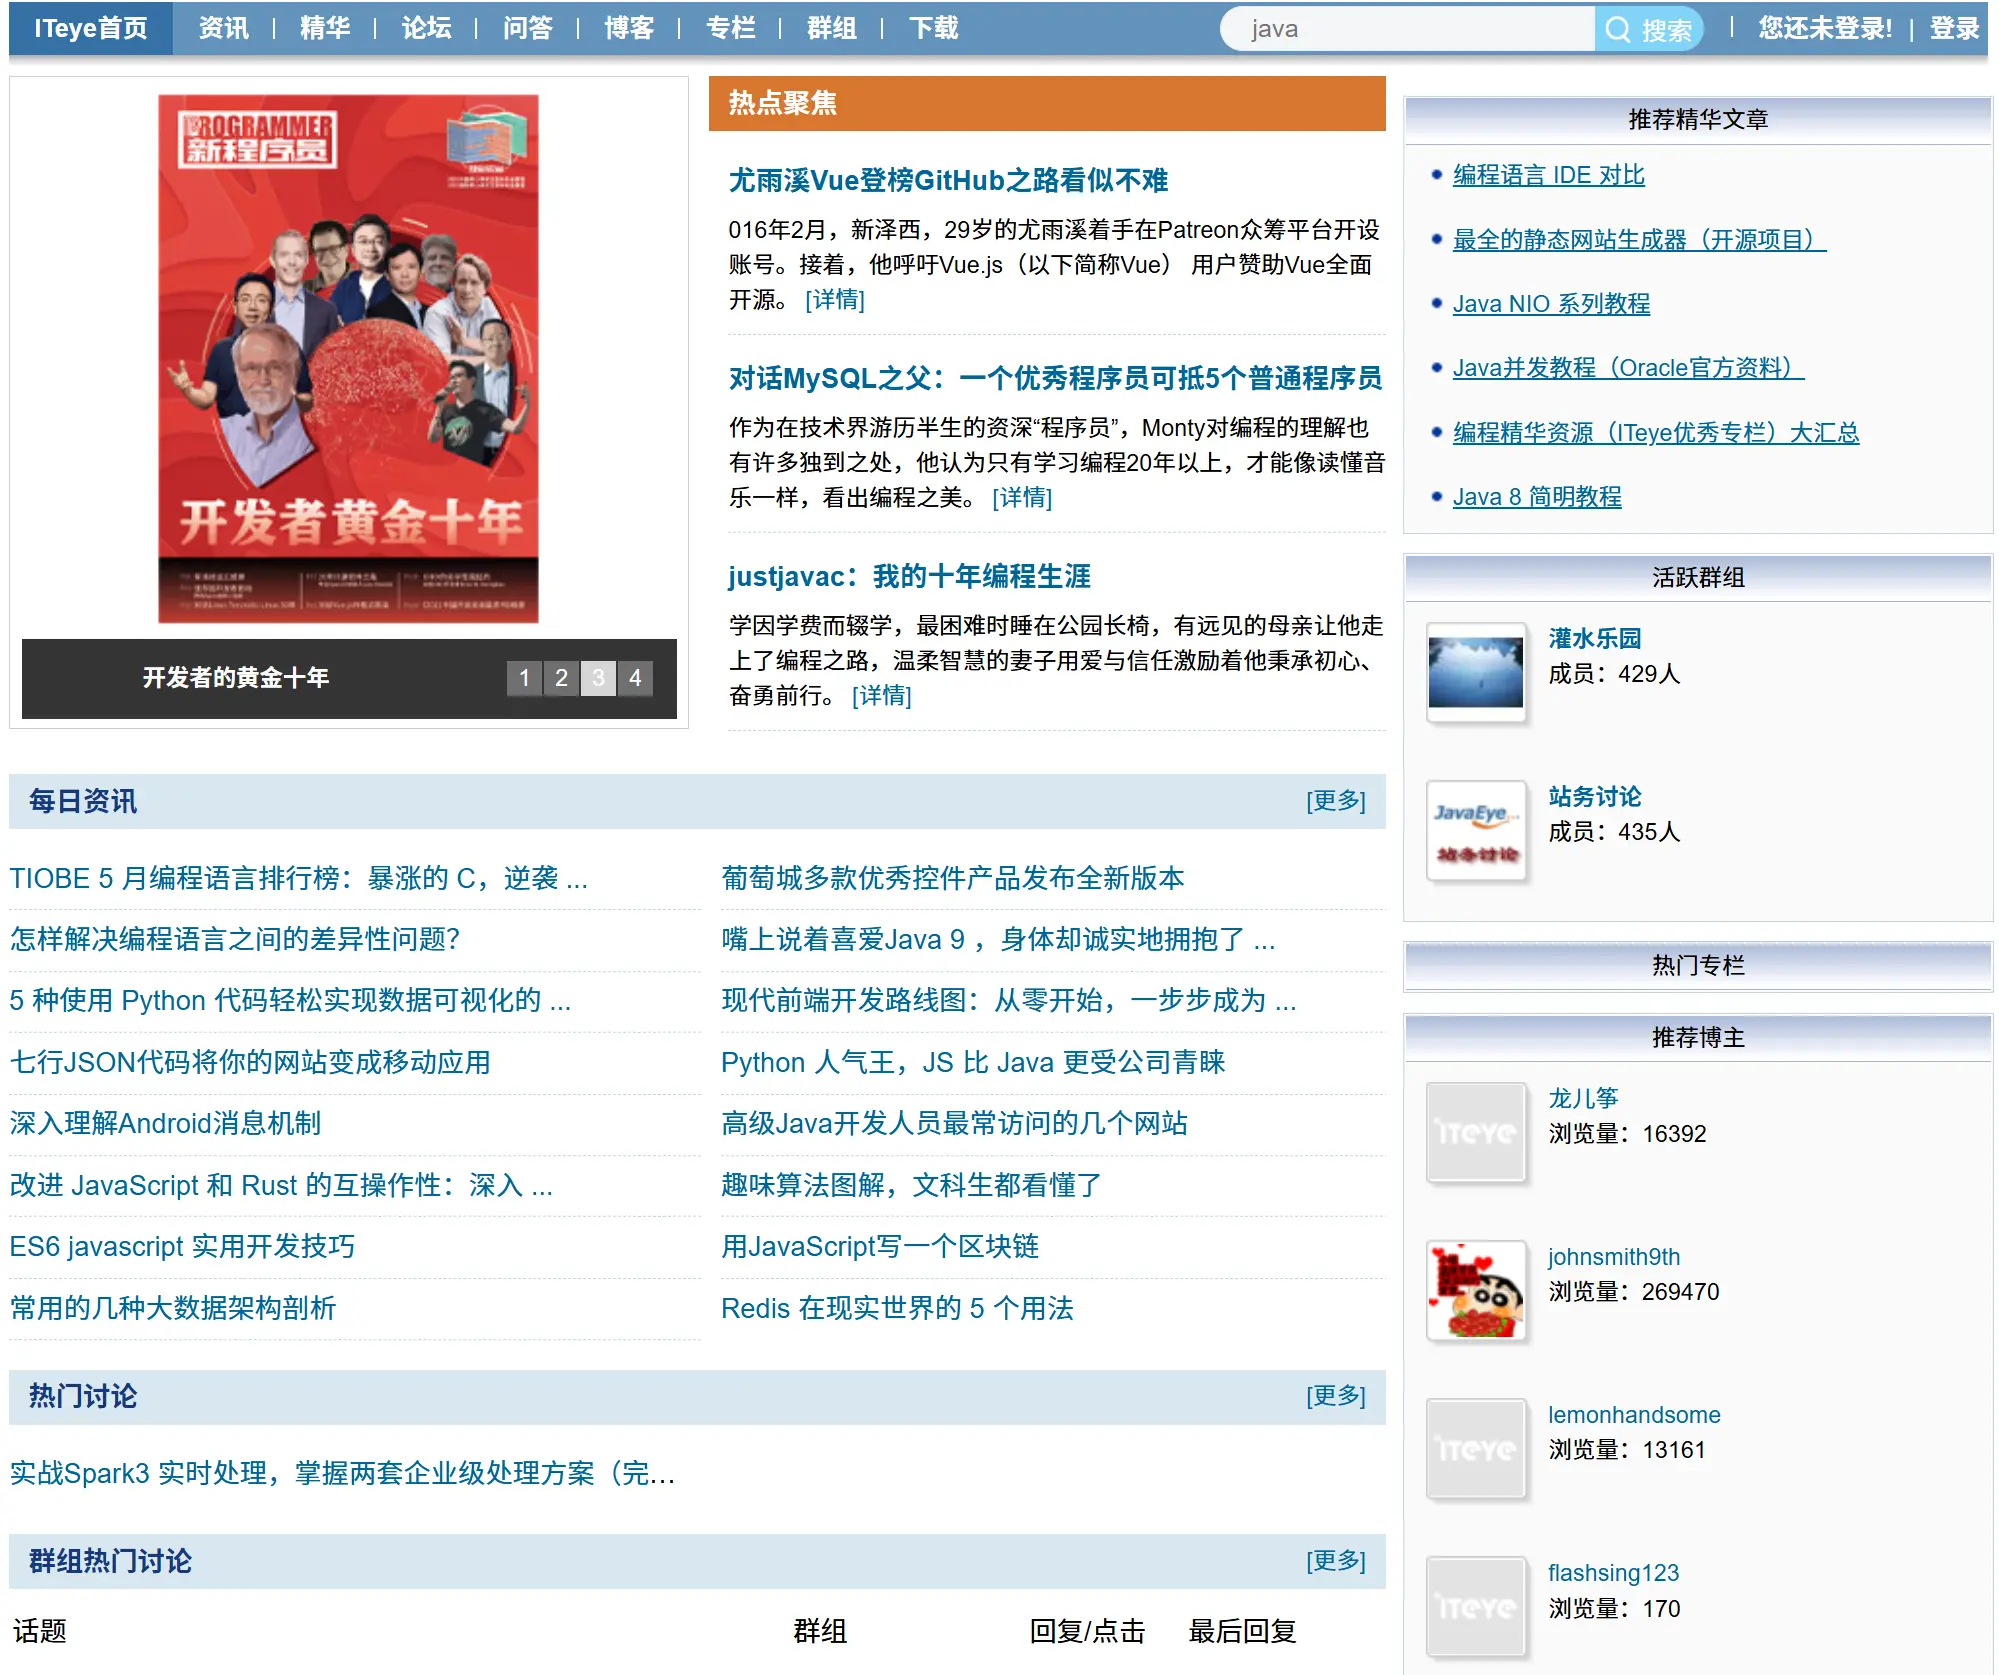The image size is (1999, 1675).
Task: Switch carousel to slide 4
Action: tap(635, 678)
